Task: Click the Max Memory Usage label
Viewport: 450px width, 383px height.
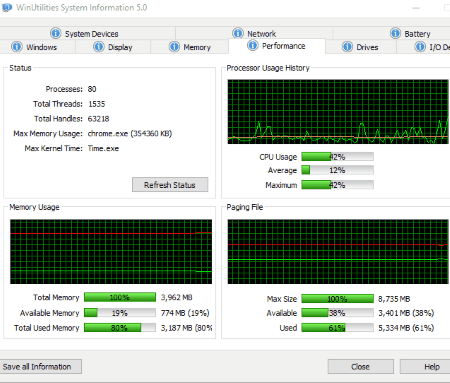Action: (x=48, y=134)
